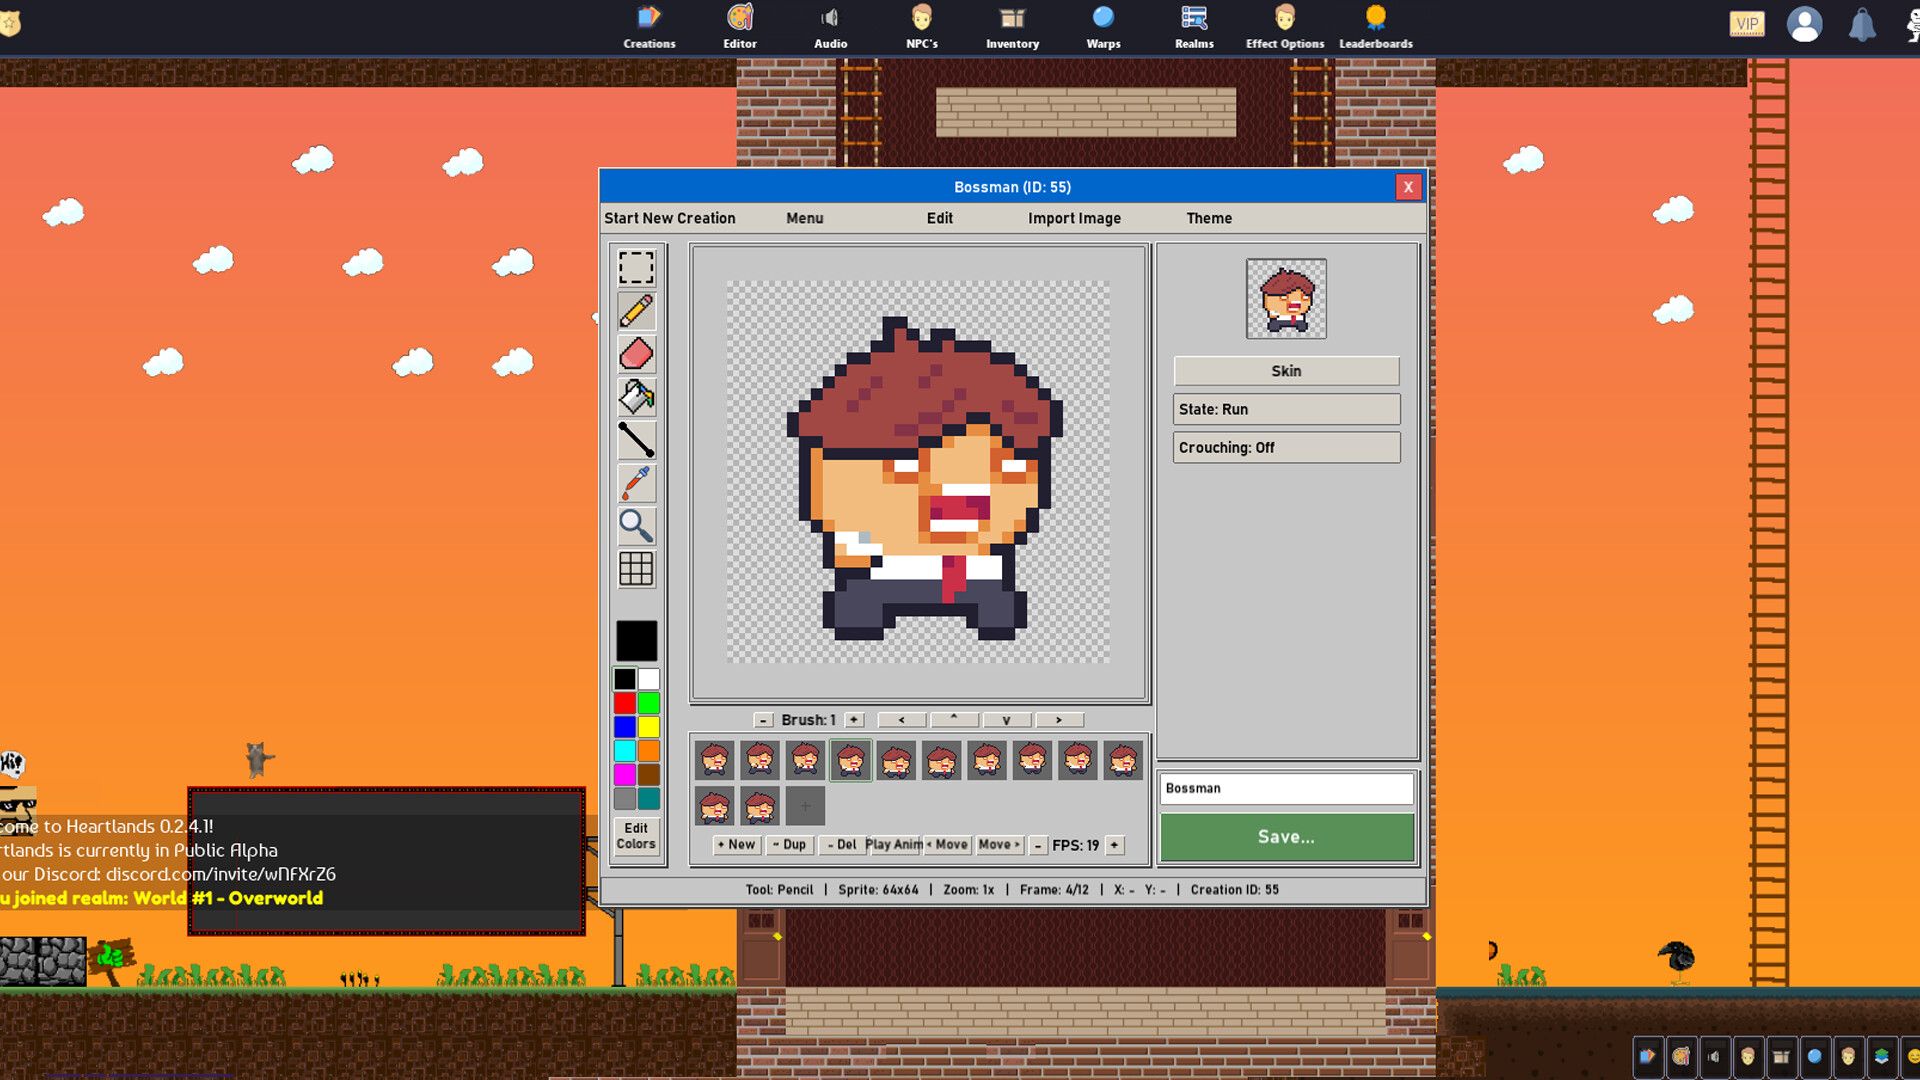The image size is (1920, 1080).
Task: Change the State: Run selector
Action: click(x=1286, y=409)
